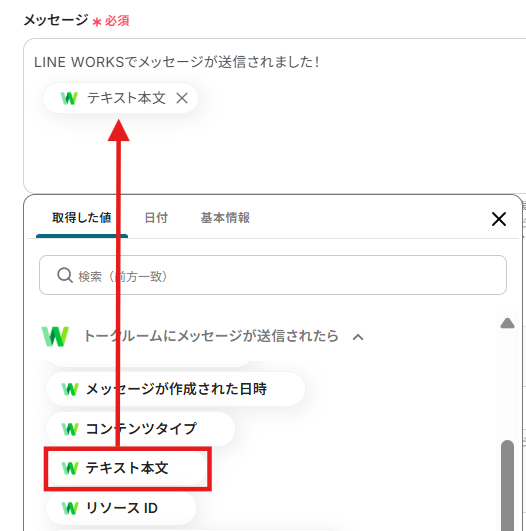Click the テキスト本文 chip in the message
Image resolution: width=526 pixels, height=531 pixels.
(120, 98)
